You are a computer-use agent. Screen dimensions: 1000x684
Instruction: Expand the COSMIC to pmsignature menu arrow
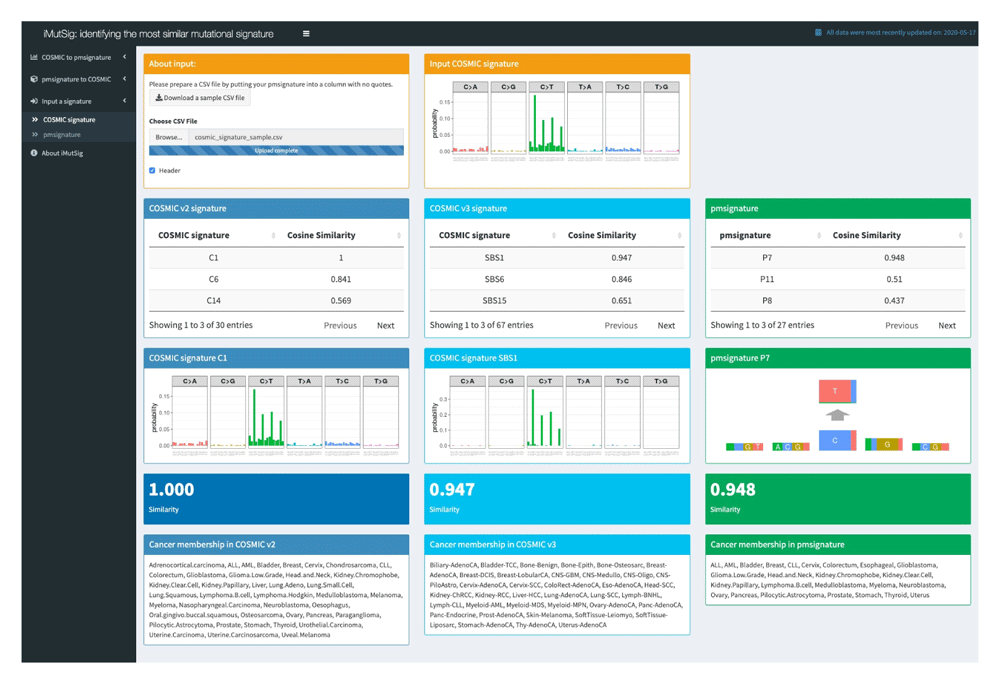point(124,58)
